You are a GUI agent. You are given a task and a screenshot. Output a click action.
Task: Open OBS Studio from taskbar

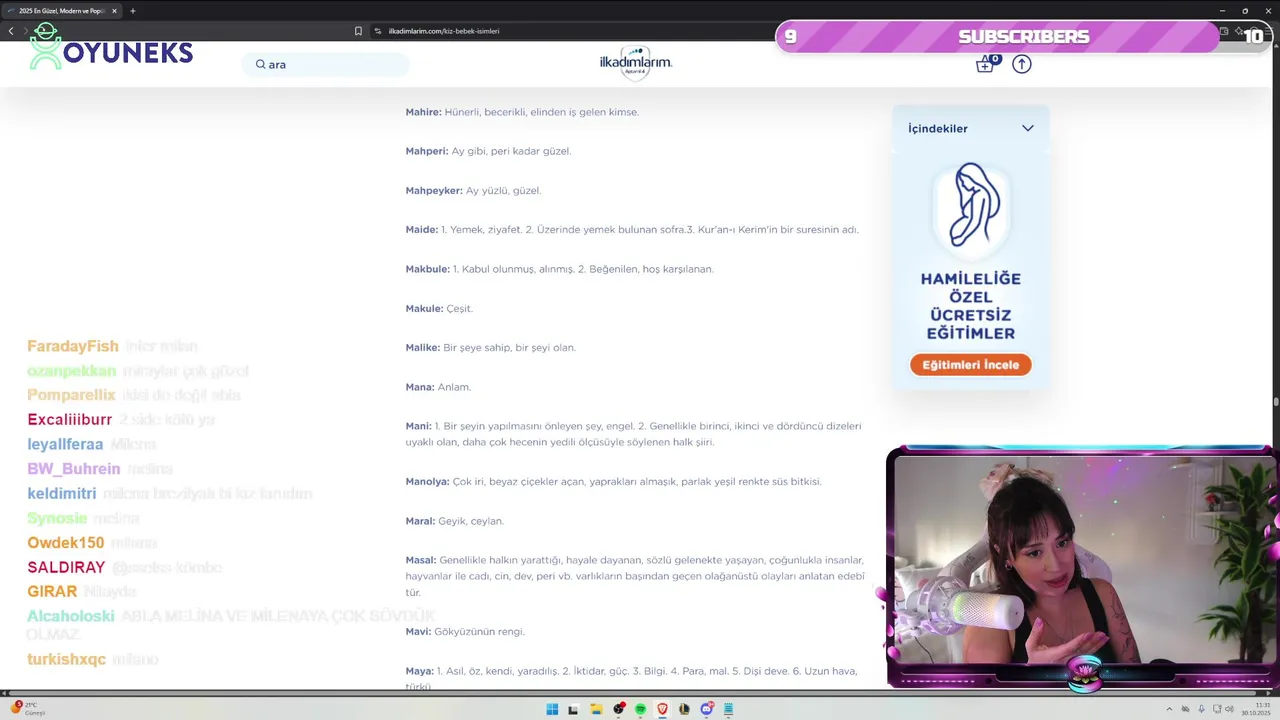tap(619, 709)
